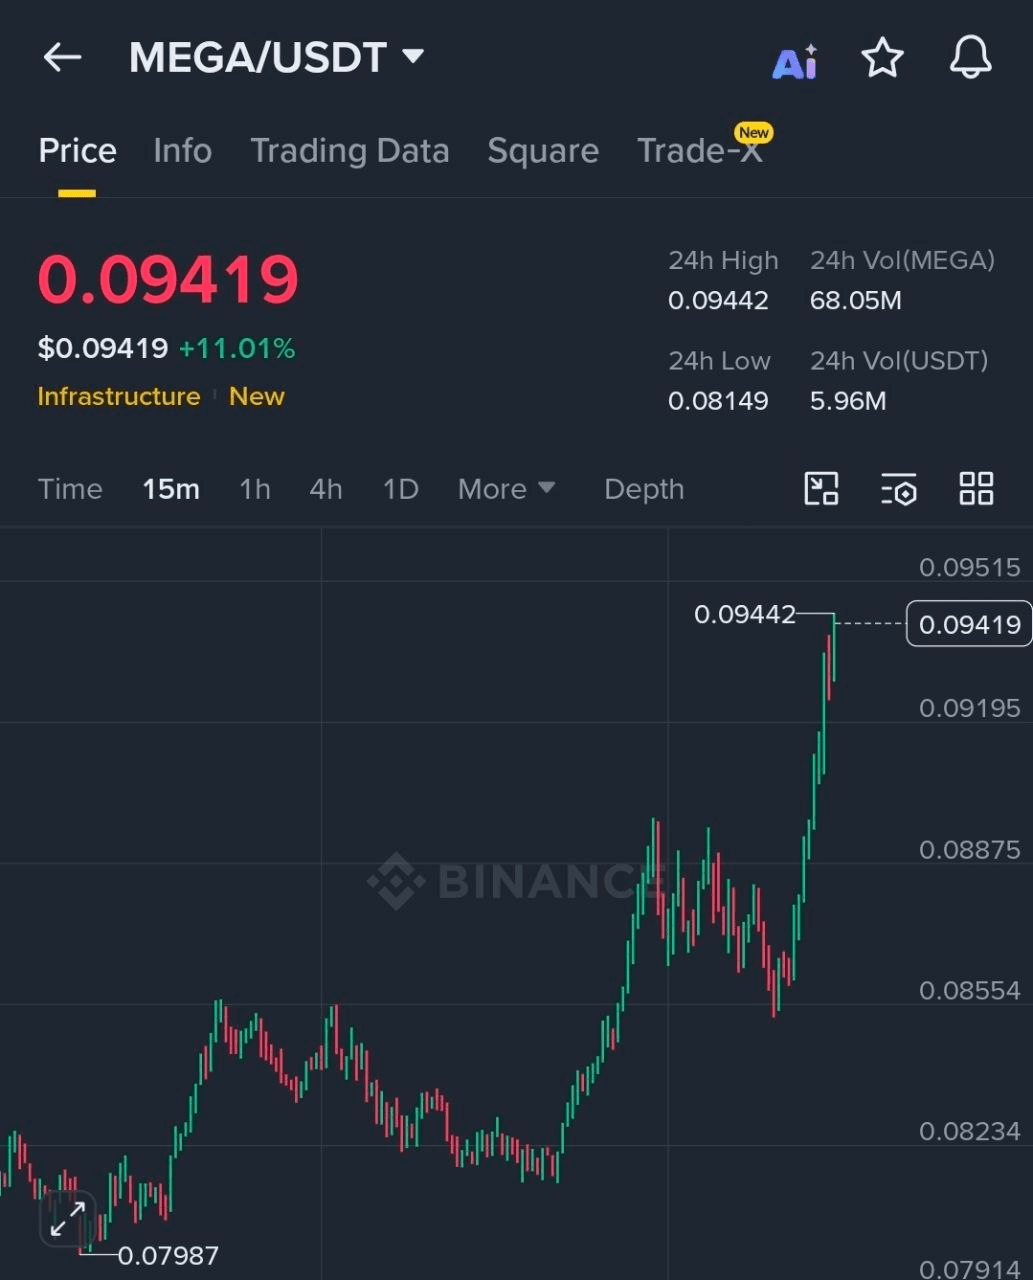The image size is (1033, 1280).
Task: Open the AI assistant icon
Action: click(x=795, y=62)
